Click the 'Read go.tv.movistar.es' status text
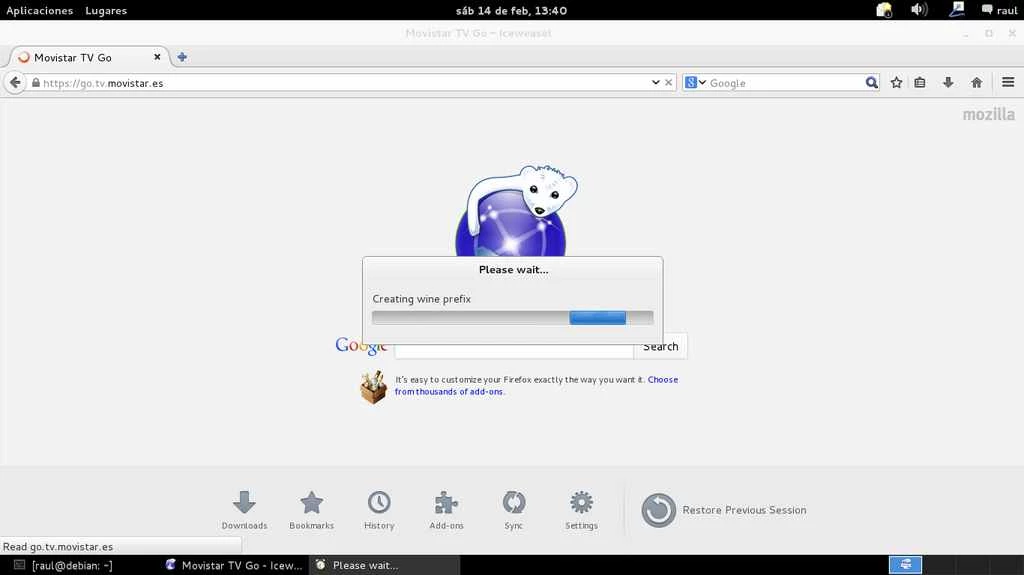This screenshot has height=575, width=1024. click(x=58, y=547)
